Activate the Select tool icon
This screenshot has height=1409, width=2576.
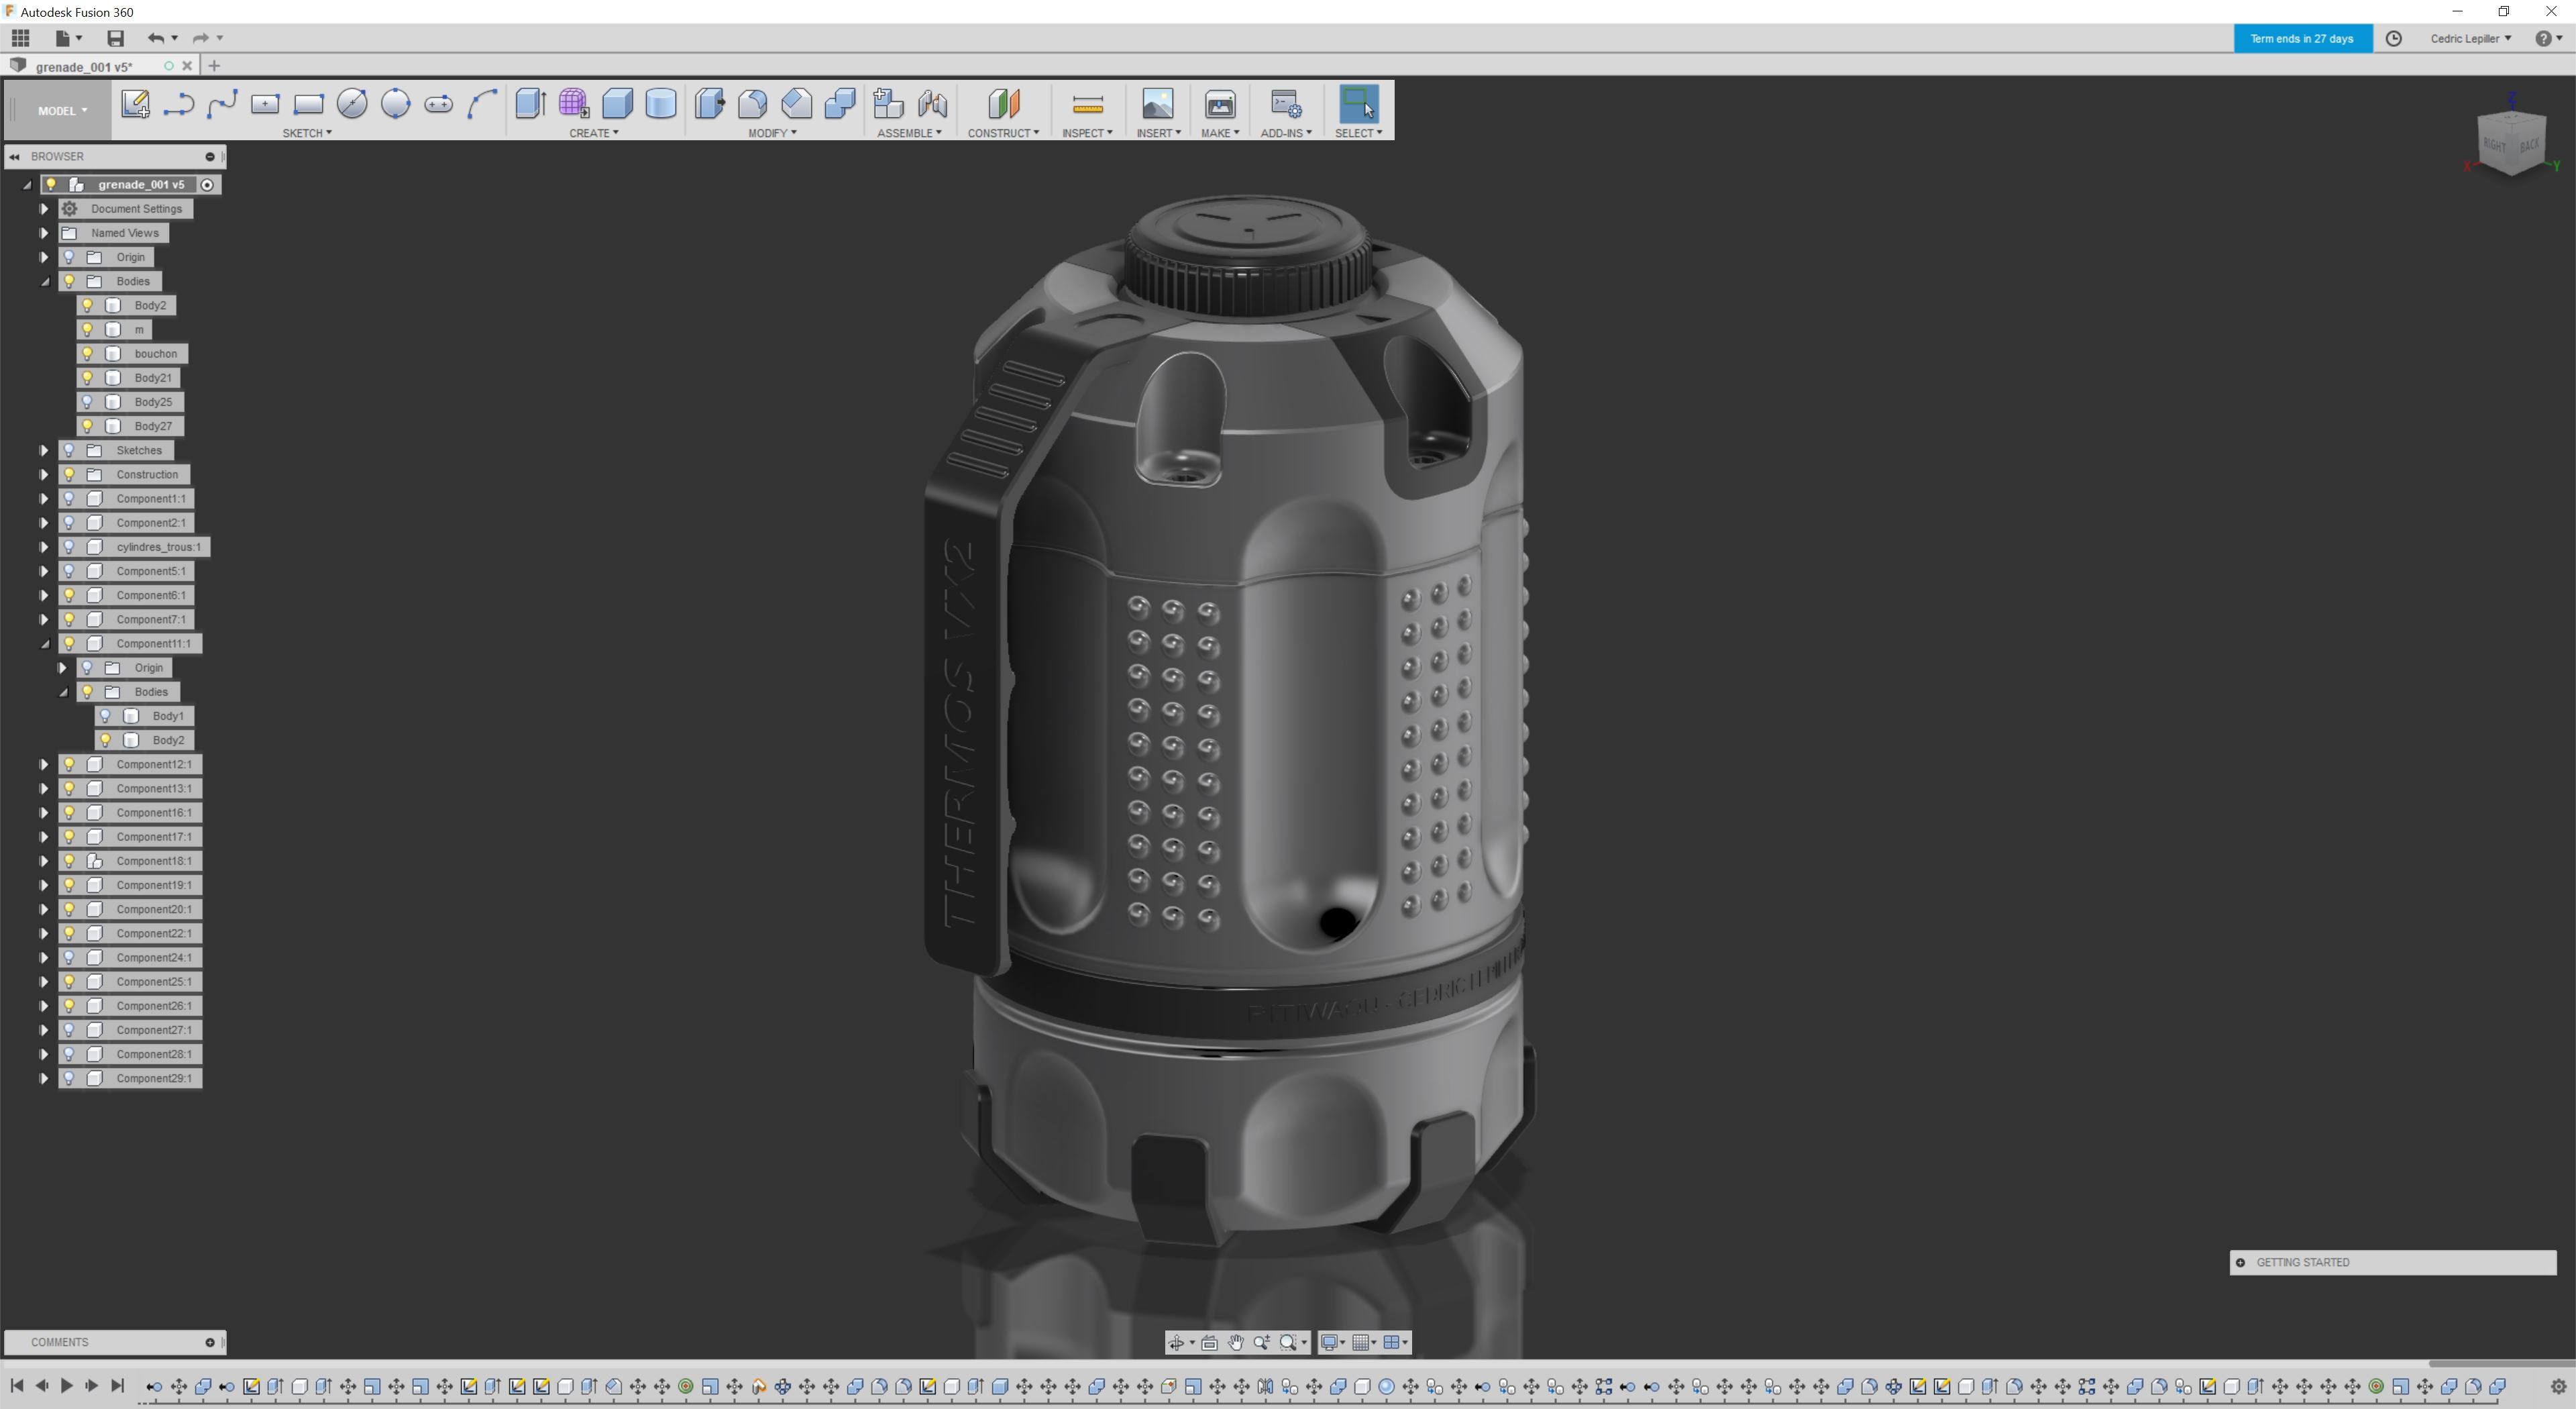click(x=1358, y=104)
